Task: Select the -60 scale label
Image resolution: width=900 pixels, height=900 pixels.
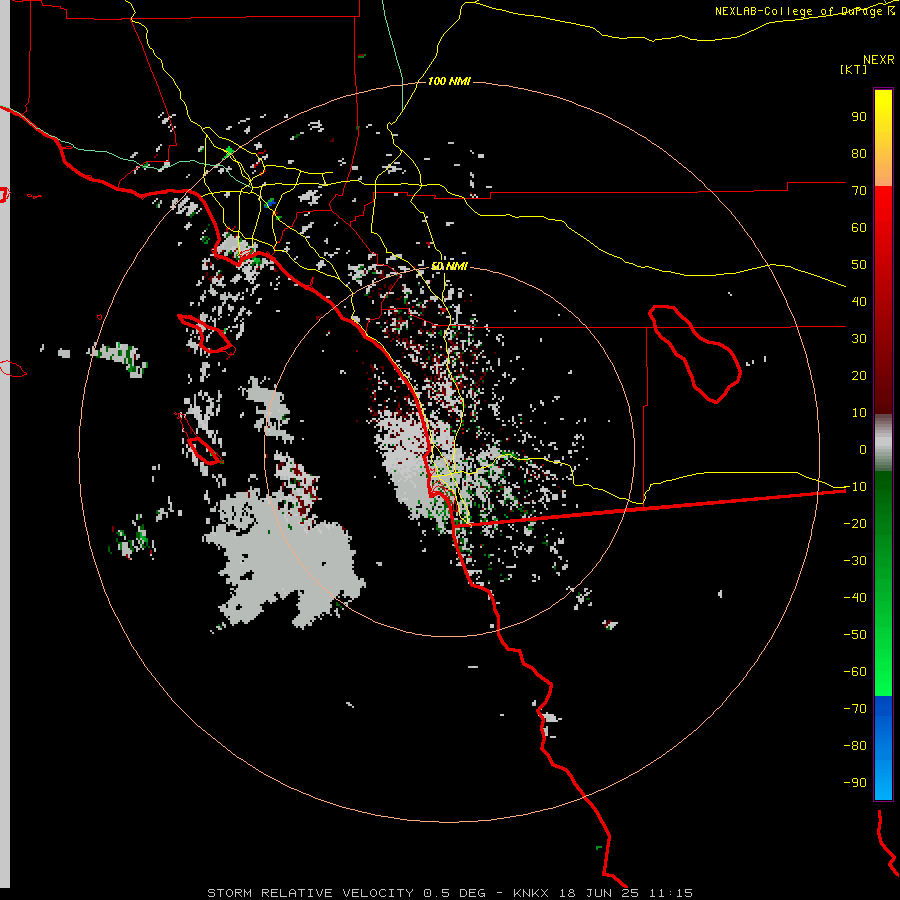Action: pos(855,672)
